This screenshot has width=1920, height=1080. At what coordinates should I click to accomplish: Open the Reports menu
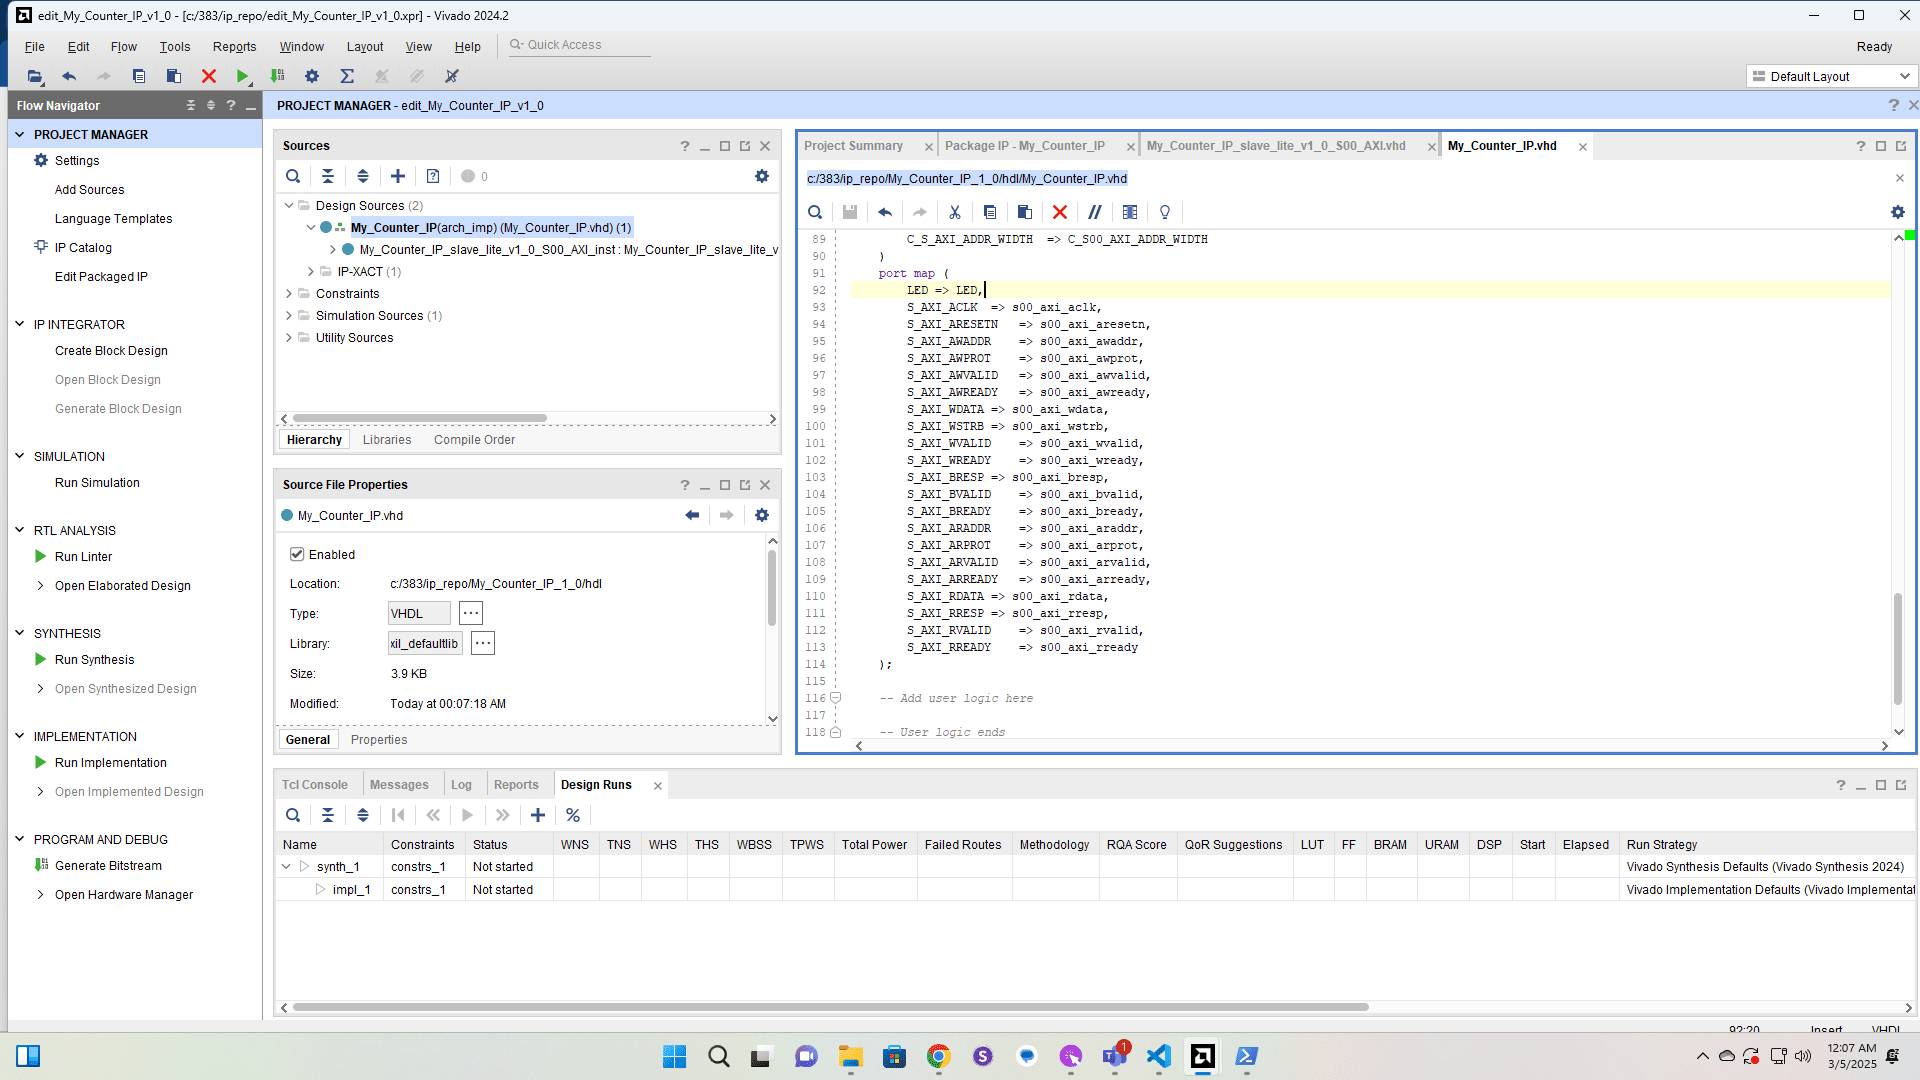(234, 46)
